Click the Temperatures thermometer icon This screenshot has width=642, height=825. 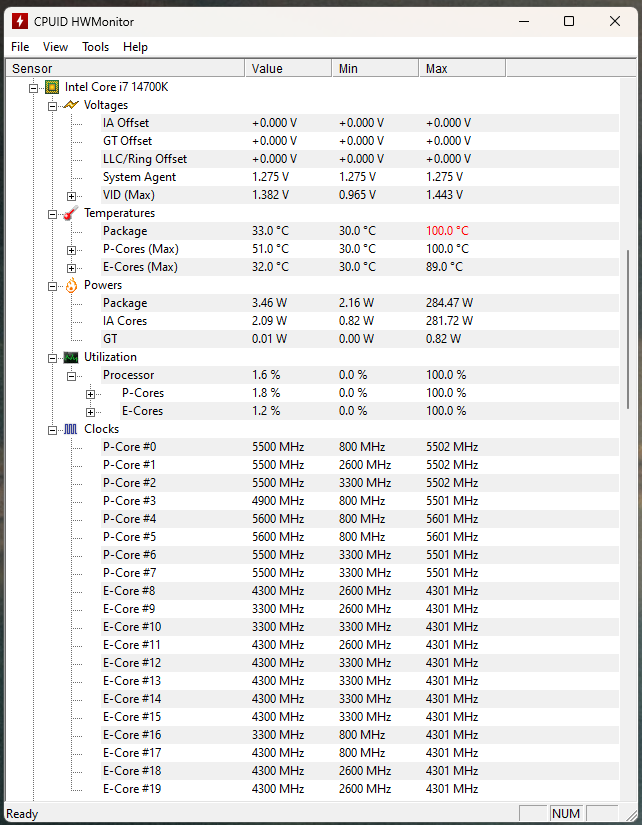pyautogui.click(x=70, y=213)
